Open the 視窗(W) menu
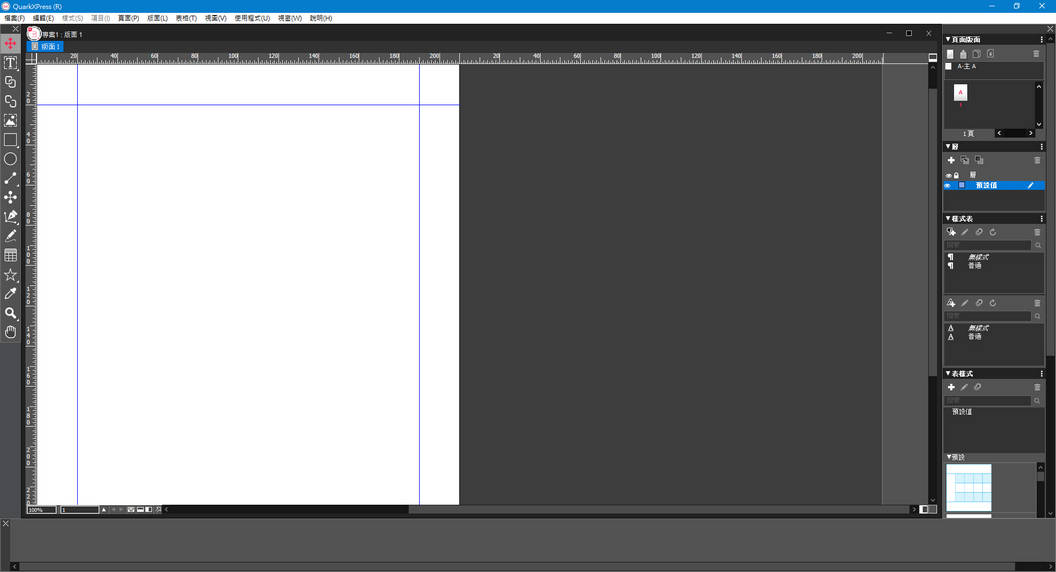Screen dimensions: 1056x572 pyautogui.click(x=290, y=18)
